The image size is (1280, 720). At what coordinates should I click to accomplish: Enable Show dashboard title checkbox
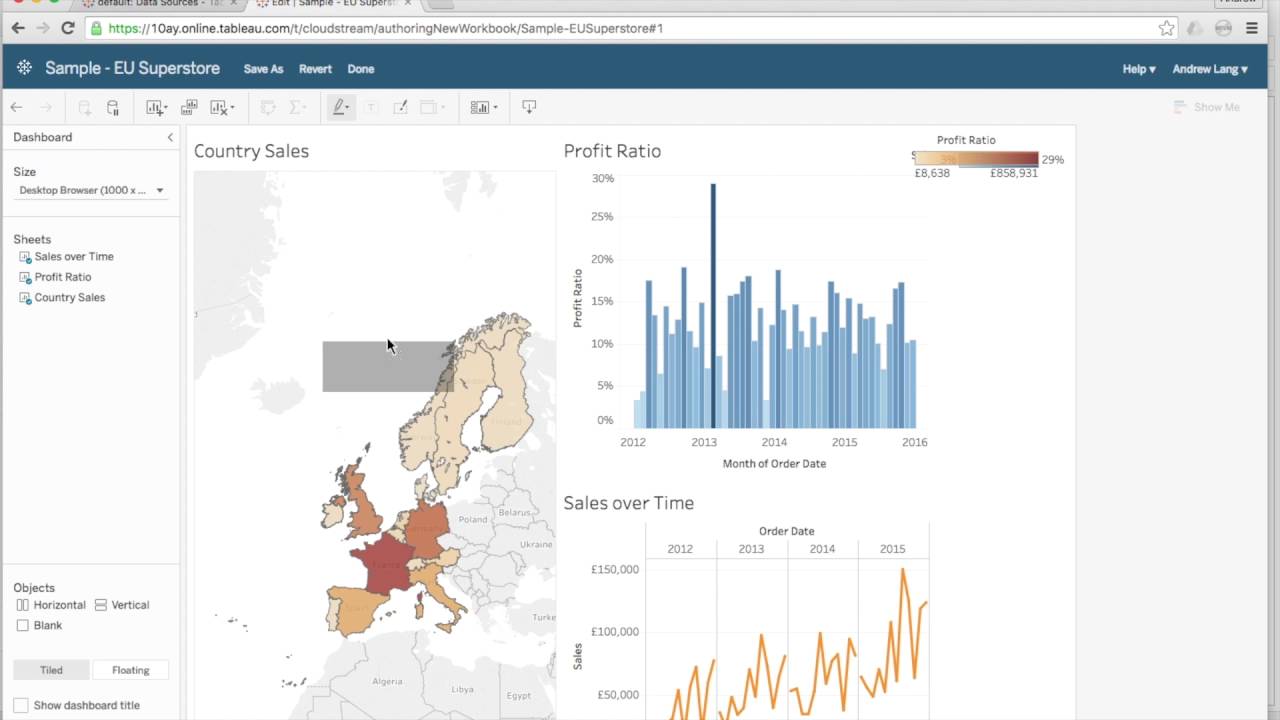21,705
